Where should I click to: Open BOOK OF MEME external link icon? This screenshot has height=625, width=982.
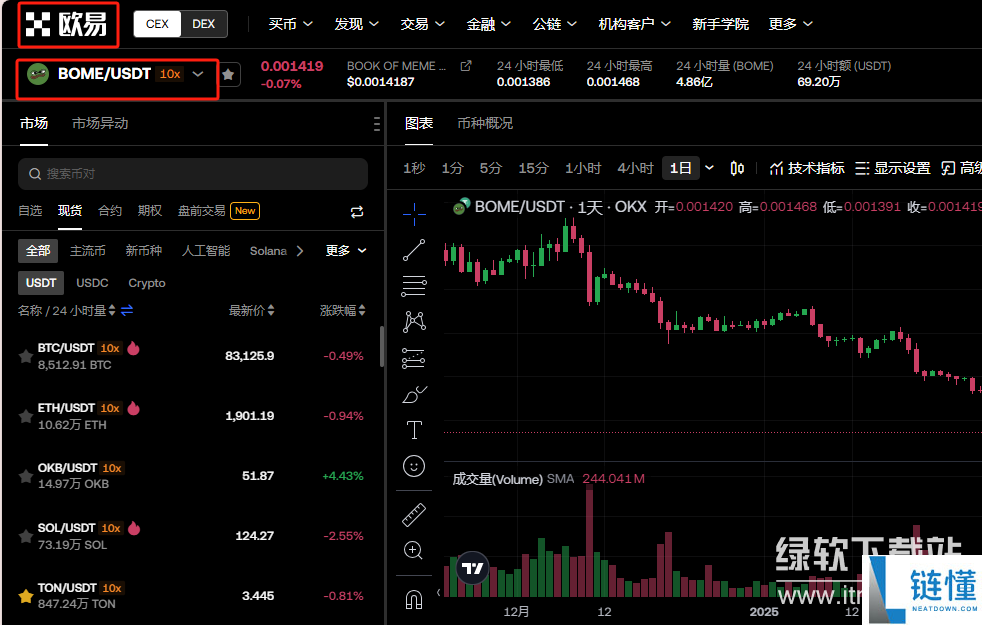[465, 66]
